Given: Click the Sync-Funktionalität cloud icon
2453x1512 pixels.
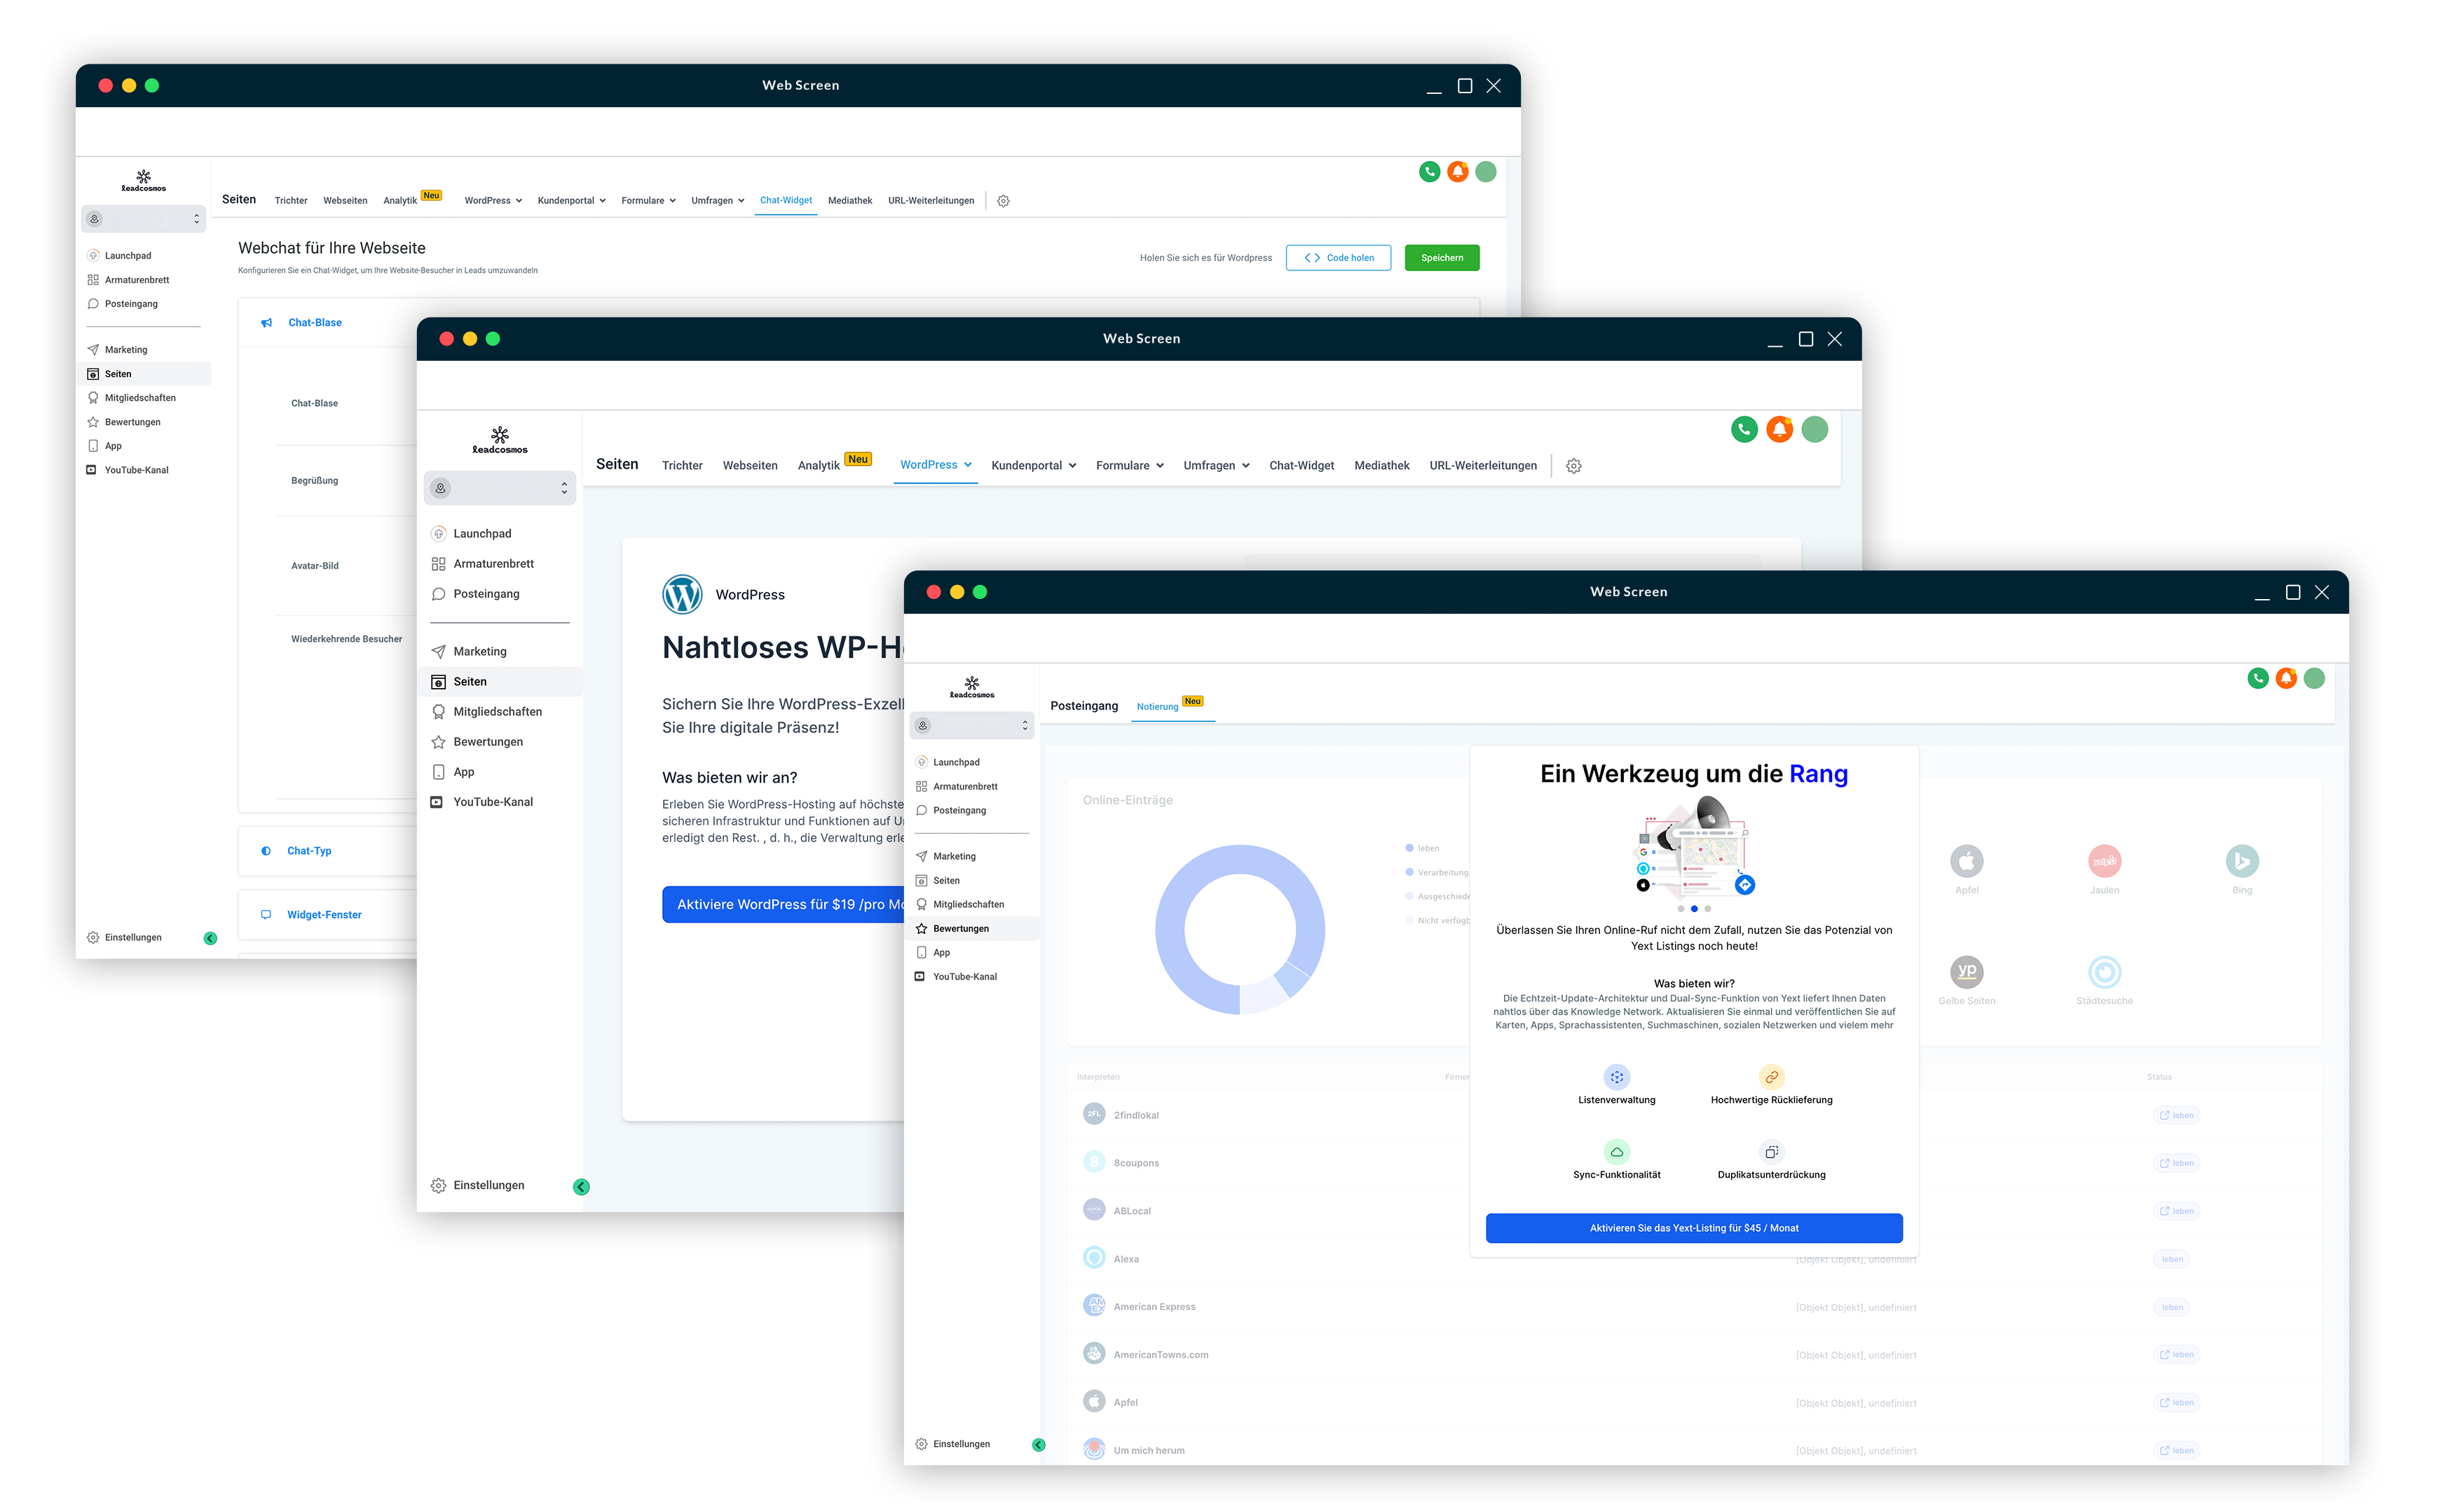Looking at the screenshot, I should (x=1617, y=1153).
